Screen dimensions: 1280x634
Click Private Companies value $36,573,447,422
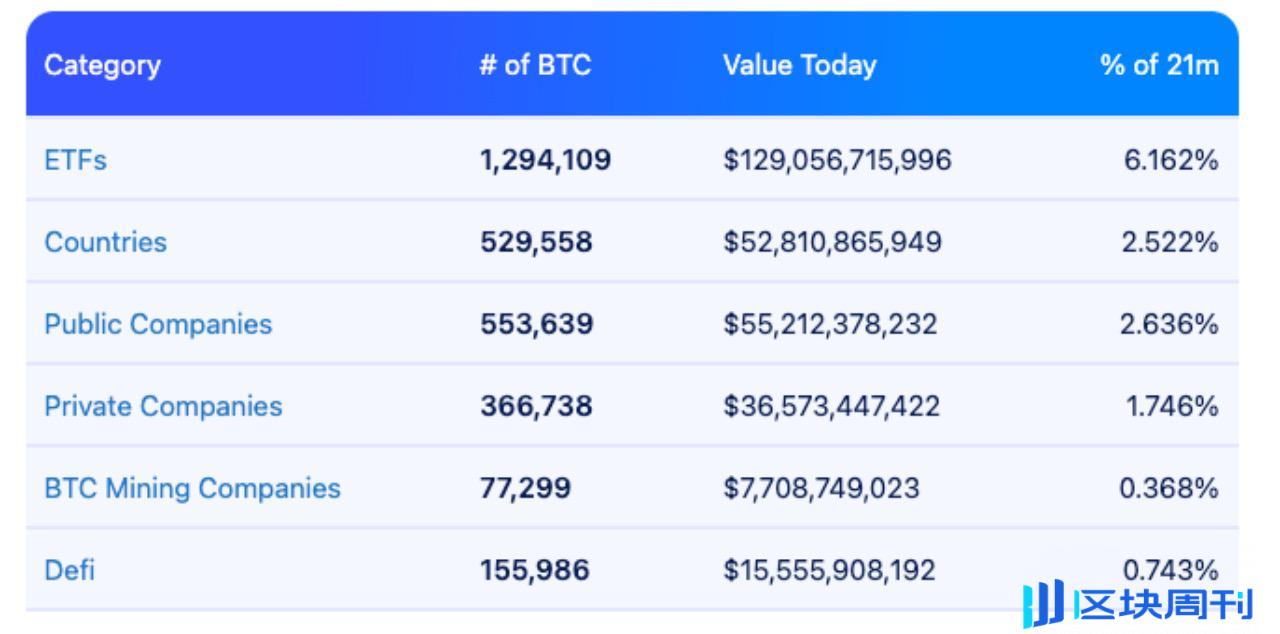click(831, 406)
